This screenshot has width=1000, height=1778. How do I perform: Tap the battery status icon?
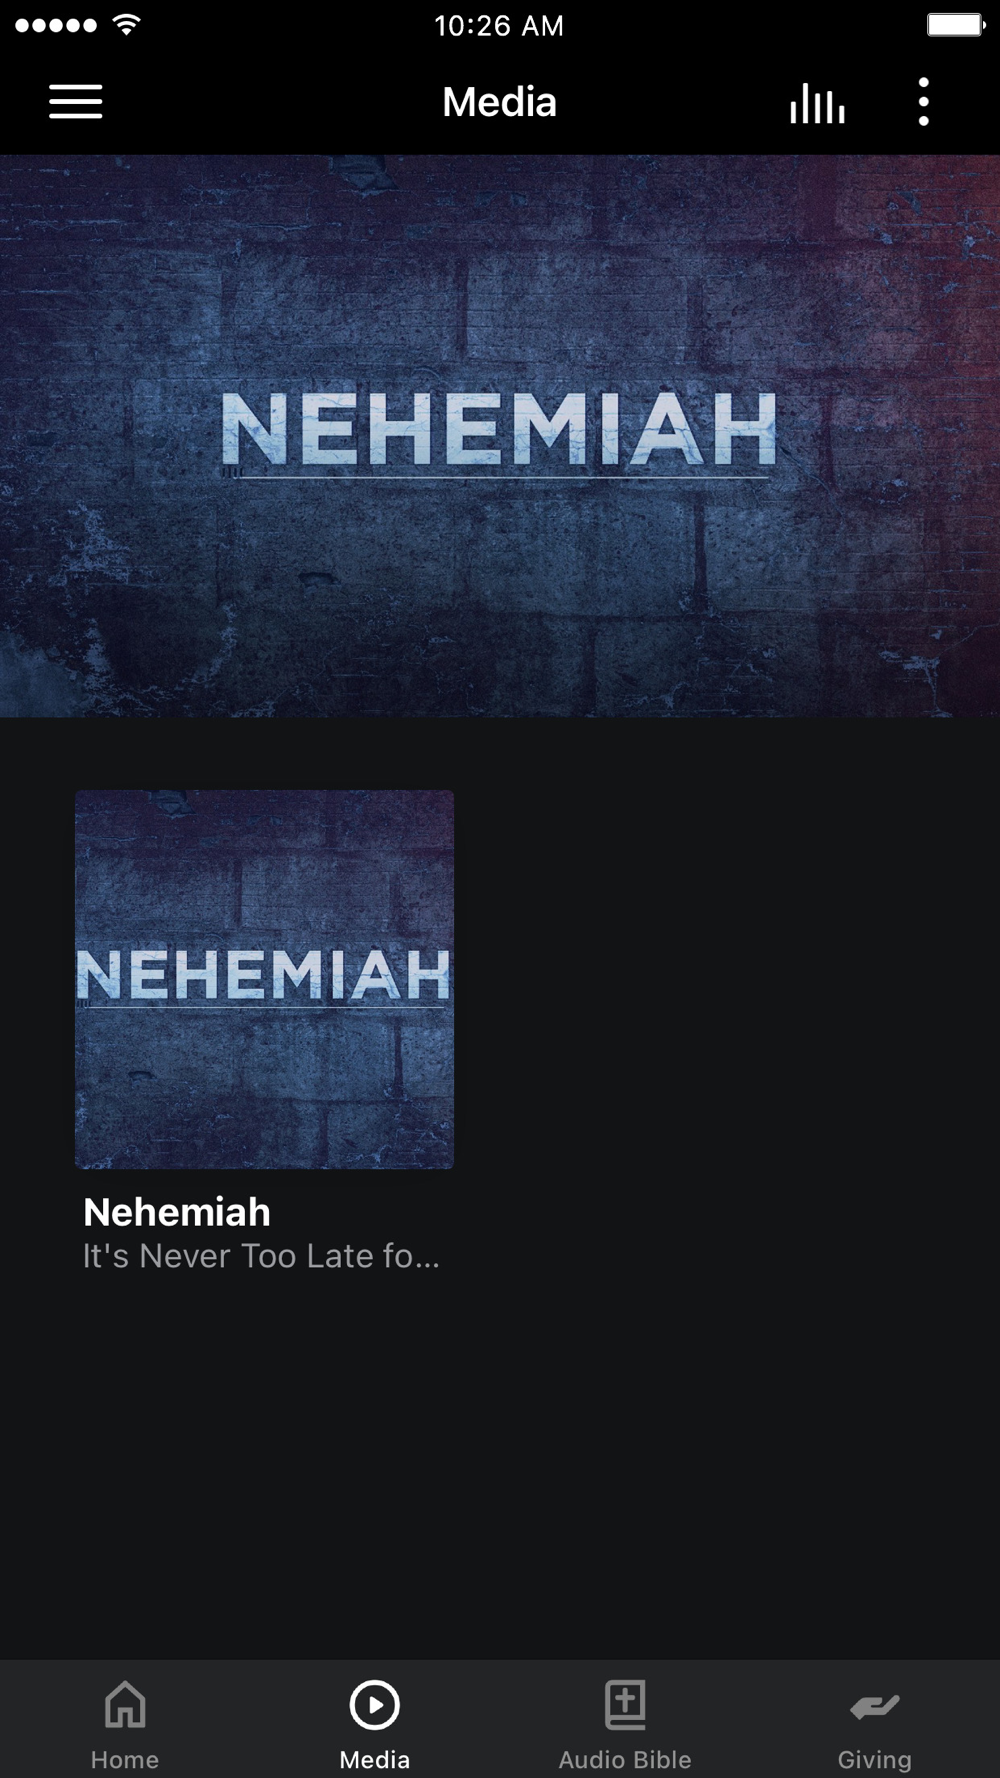click(956, 25)
